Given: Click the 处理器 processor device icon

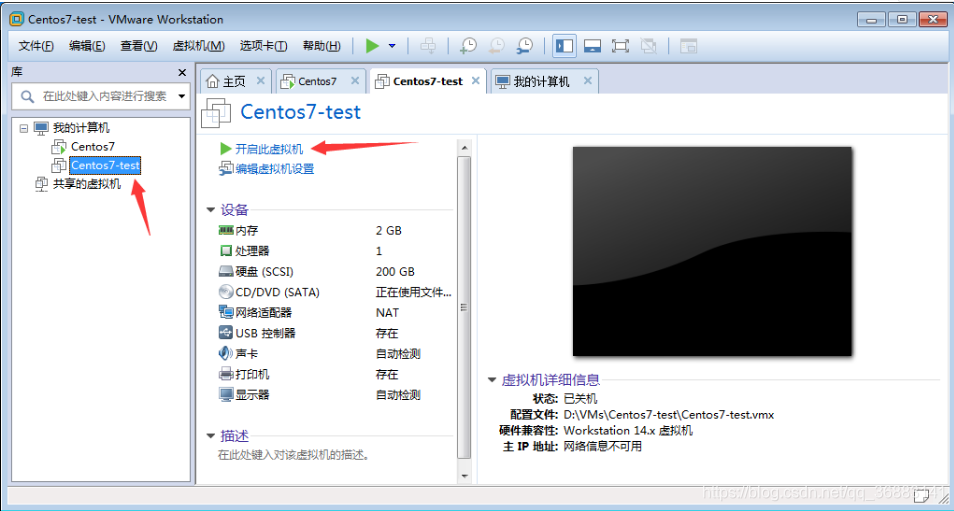Looking at the screenshot, I should pyautogui.click(x=226, y=251).
